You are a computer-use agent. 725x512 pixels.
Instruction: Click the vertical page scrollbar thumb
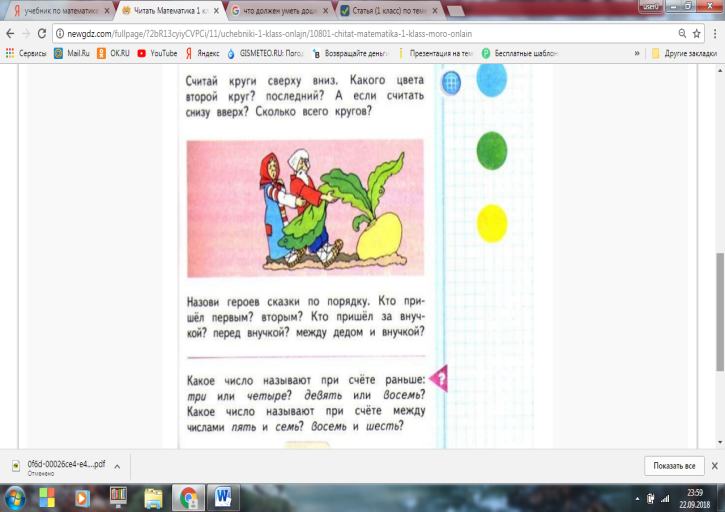720,311
